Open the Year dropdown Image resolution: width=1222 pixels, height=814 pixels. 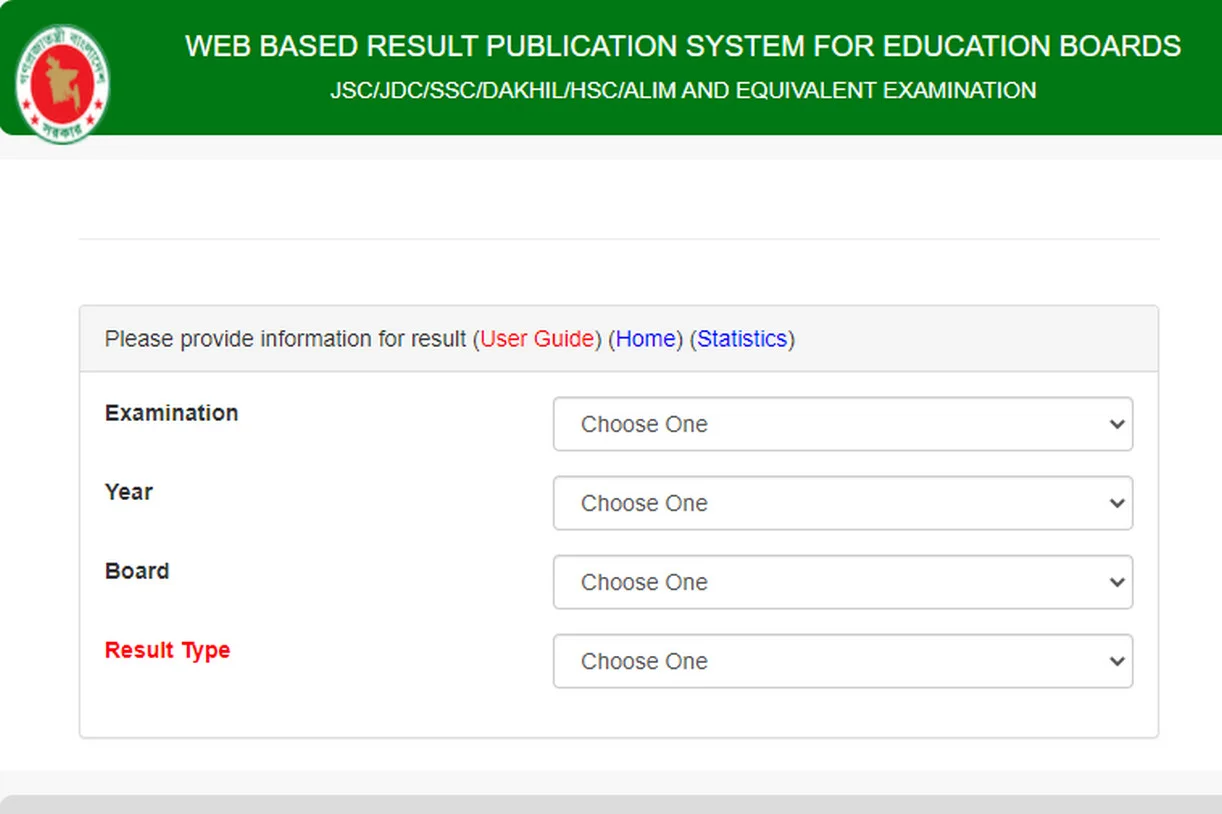point(843,503)
